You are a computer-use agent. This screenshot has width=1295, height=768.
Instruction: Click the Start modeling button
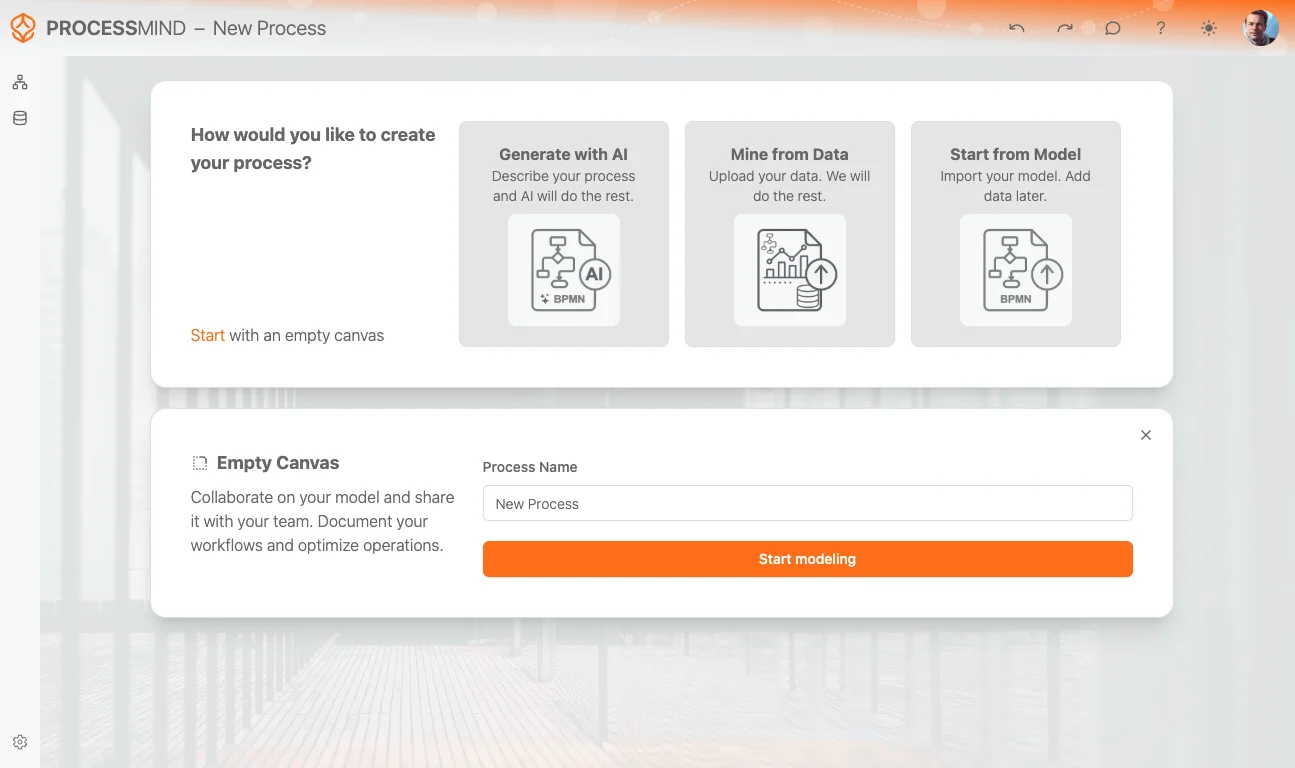pos(808,559)
